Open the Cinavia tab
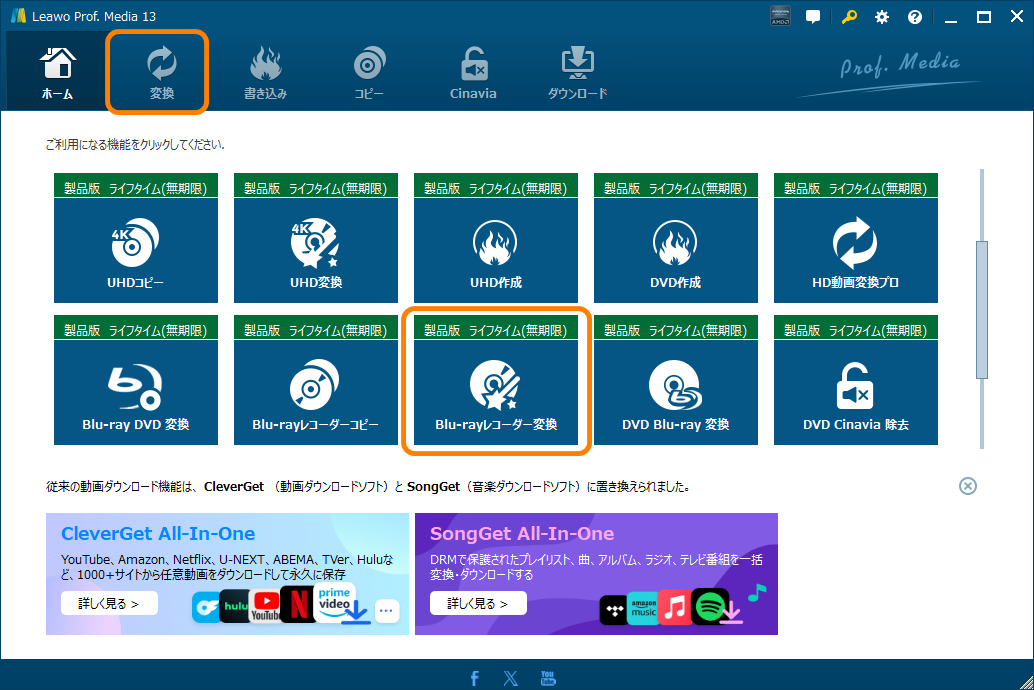Viewport: 1034px width, 690px height. coord(473,73)
